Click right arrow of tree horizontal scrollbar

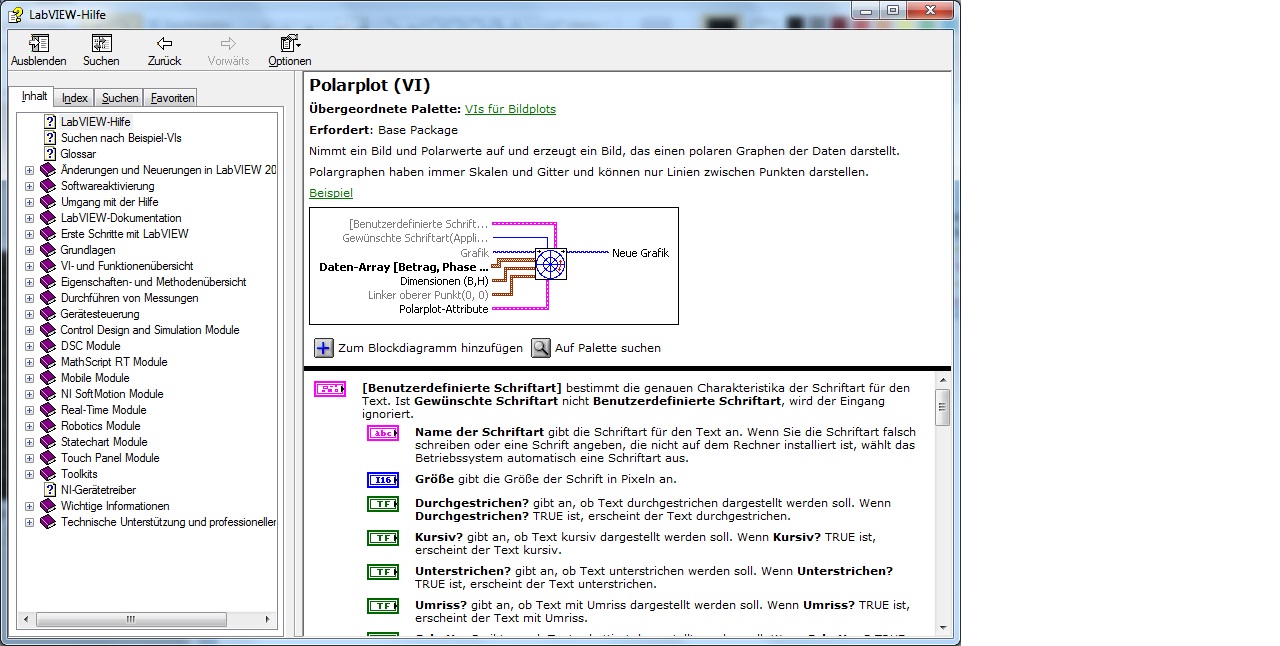click(x=268, y=620)
